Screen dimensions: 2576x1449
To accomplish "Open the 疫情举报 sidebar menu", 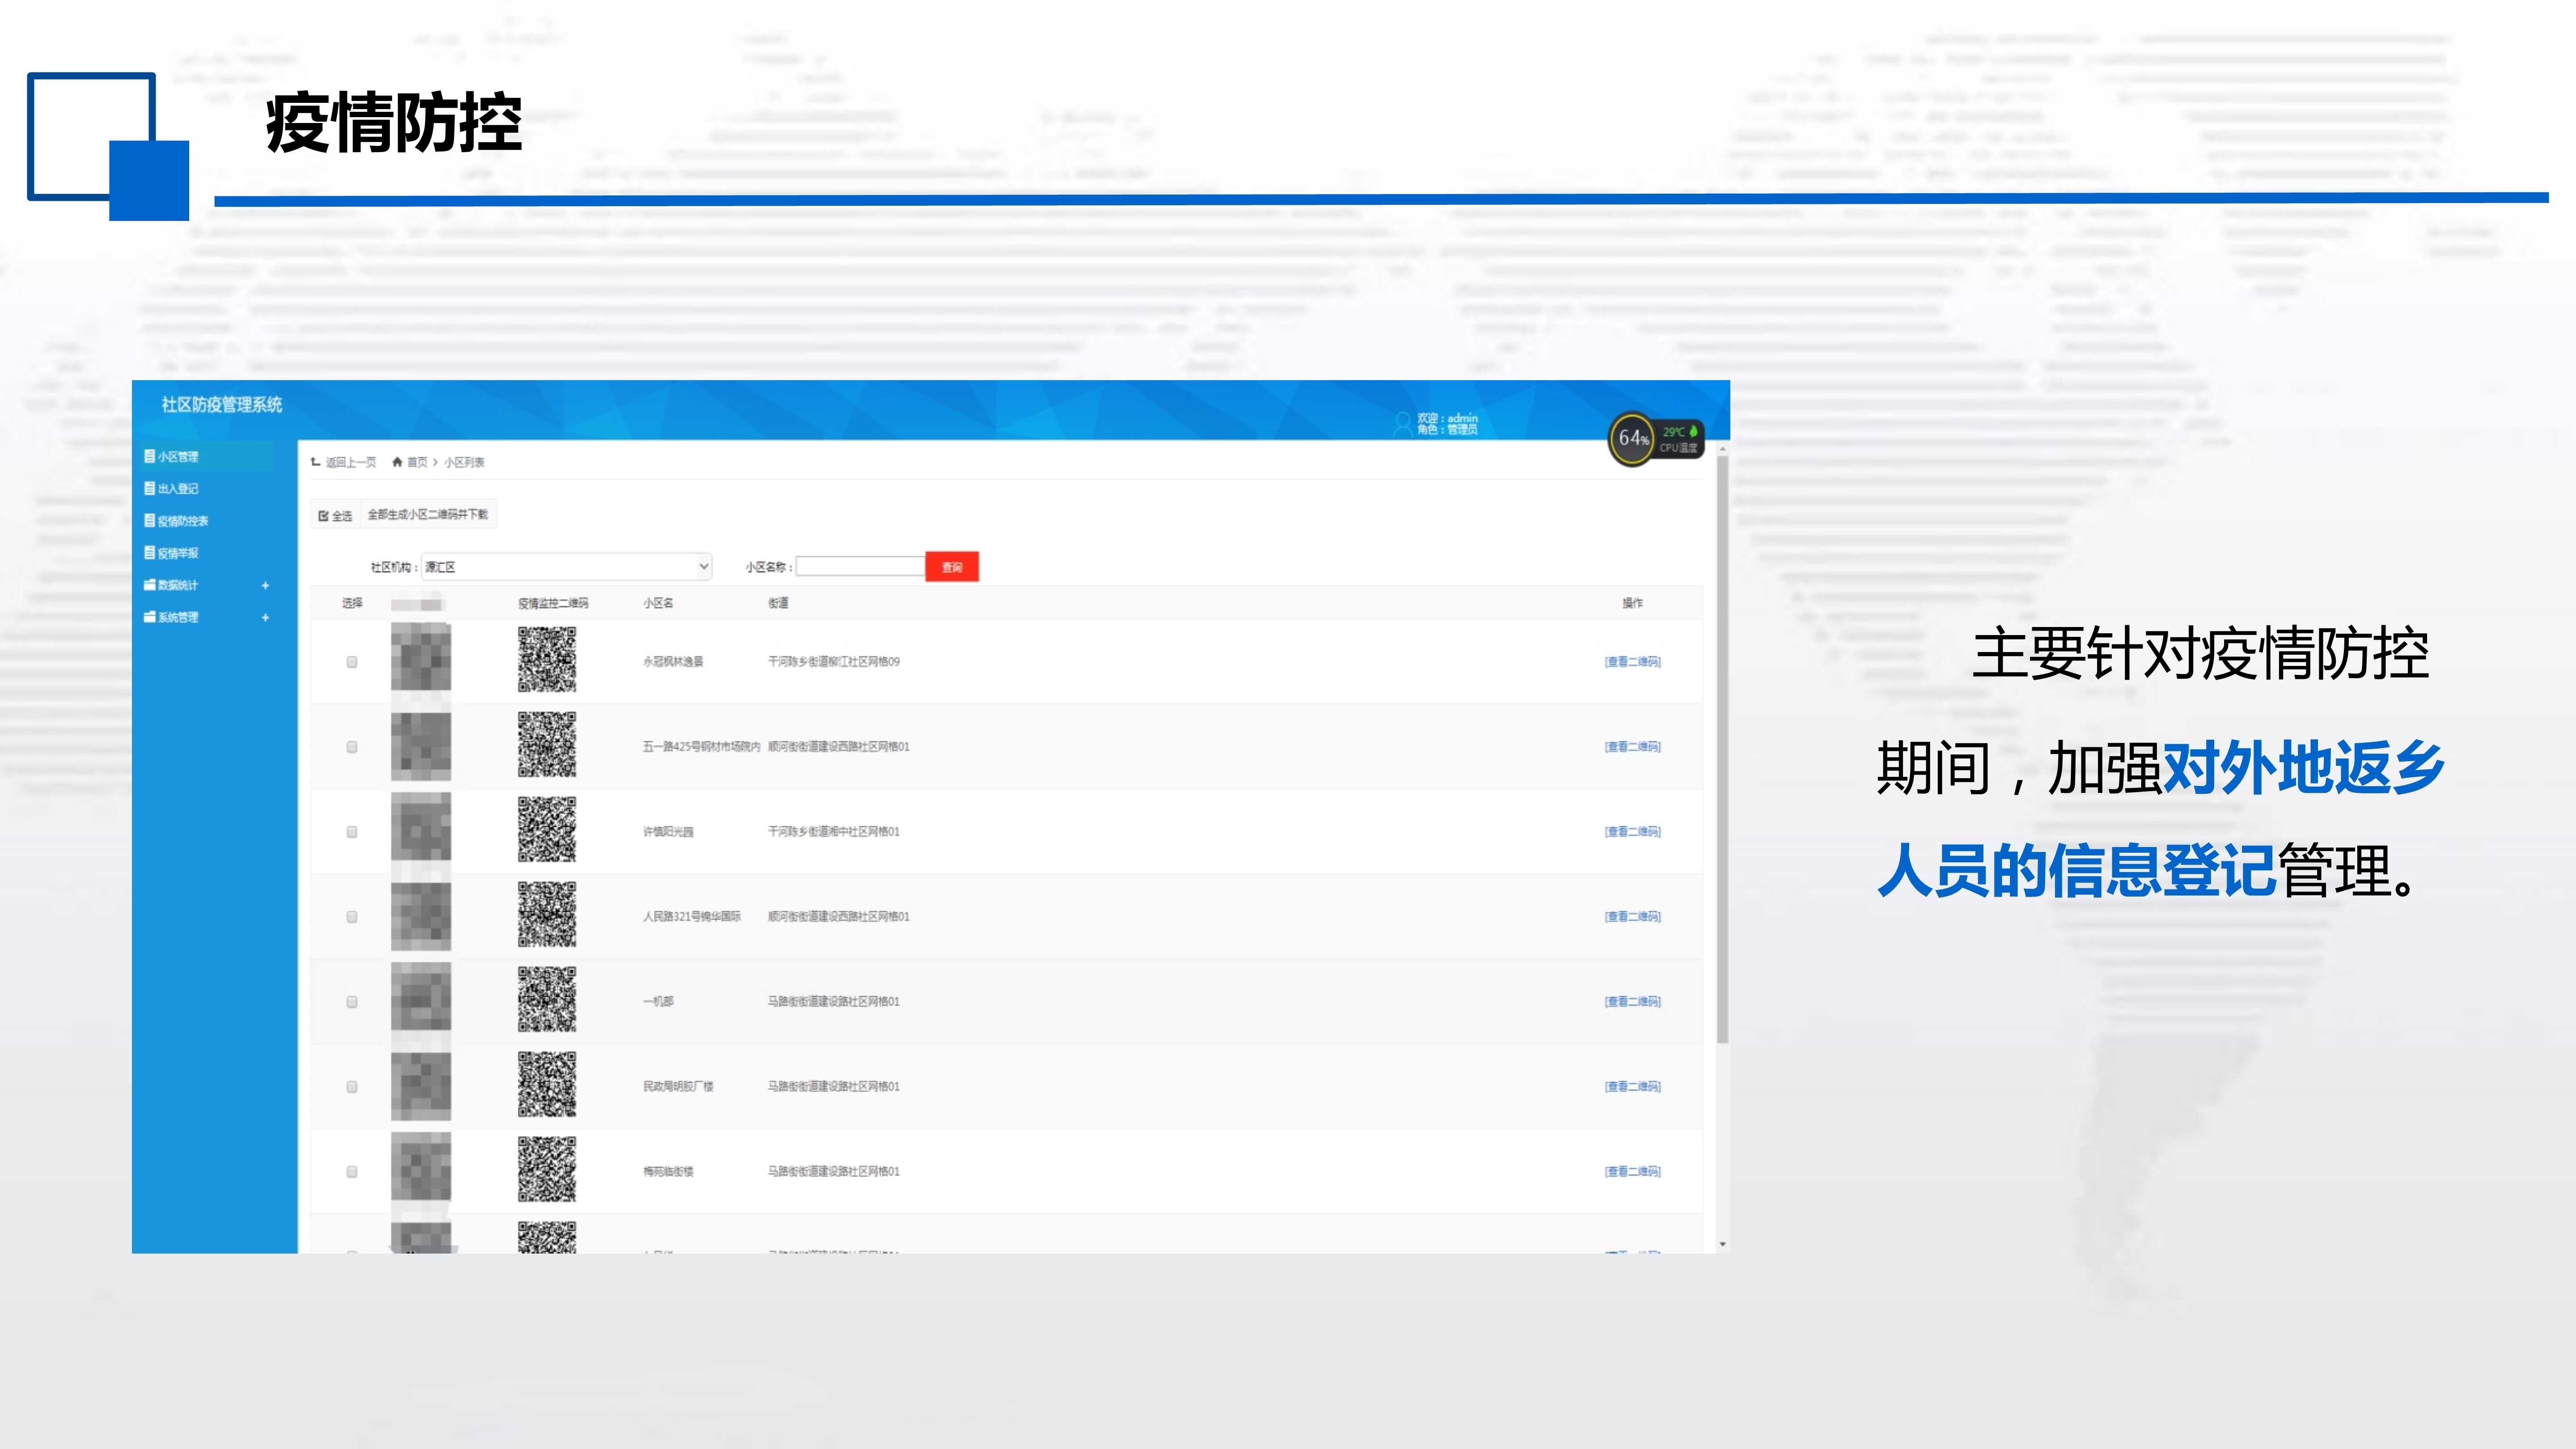I will click(178, 553).
